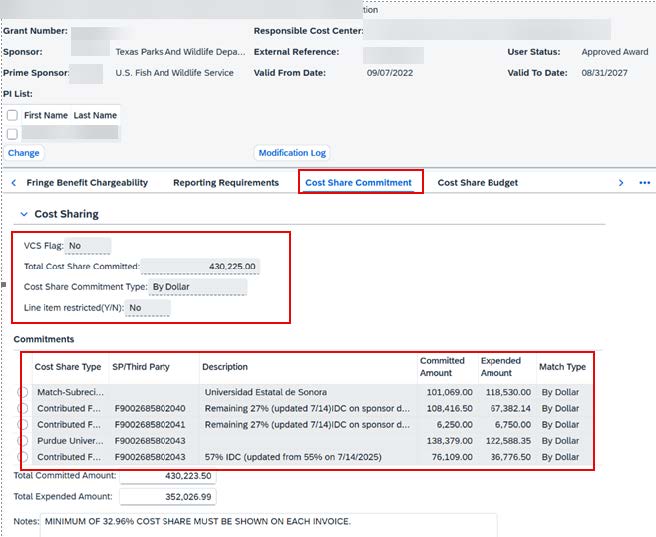This screenshot has width=656, height=537.
Task: Click the Texas Parks And Wildlife sponsor name
Action: (180, 52)
